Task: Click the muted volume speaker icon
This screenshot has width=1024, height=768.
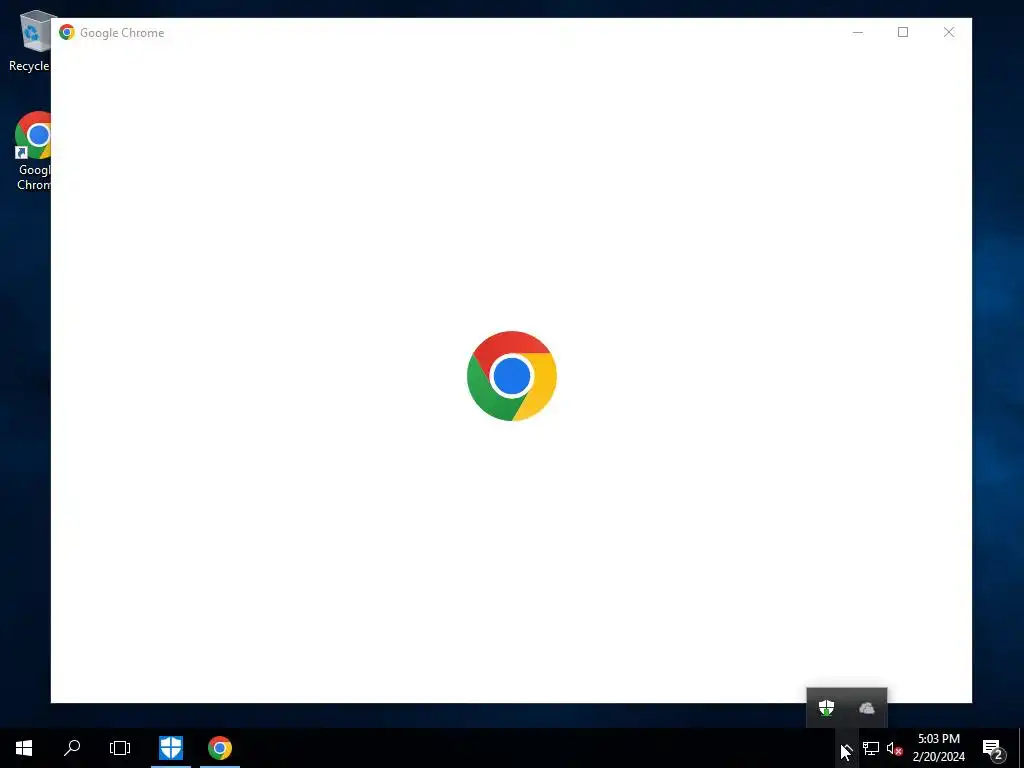Action: pyautogui.click(x=894, y=748)
